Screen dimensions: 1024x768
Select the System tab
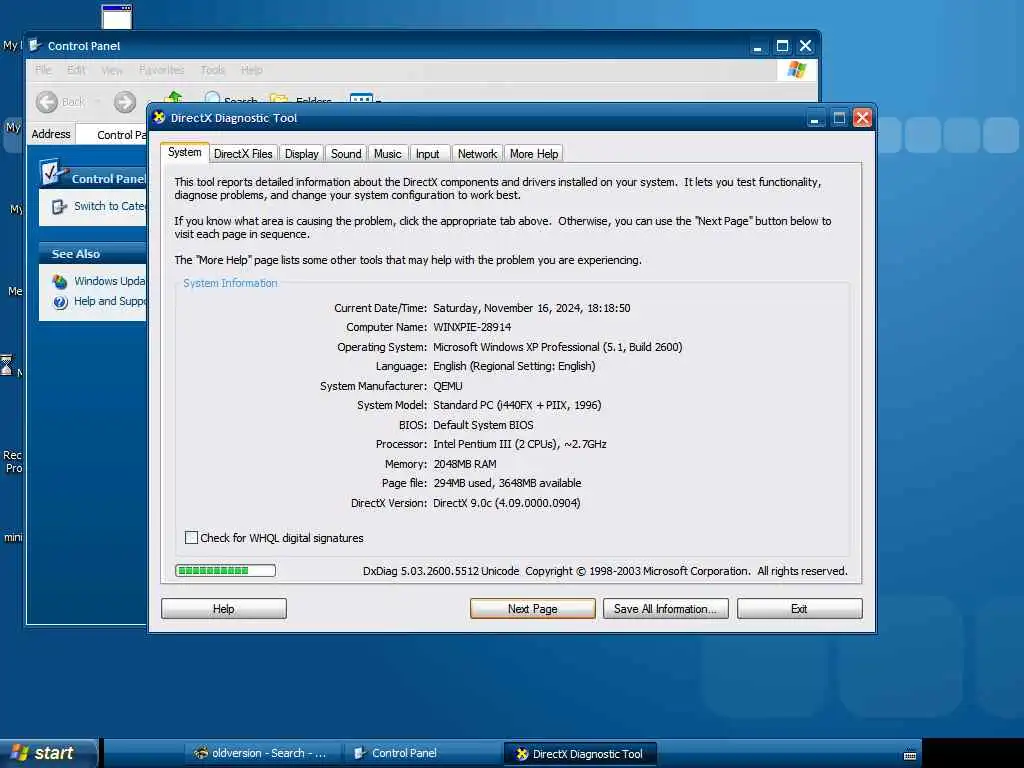point(185,152)
